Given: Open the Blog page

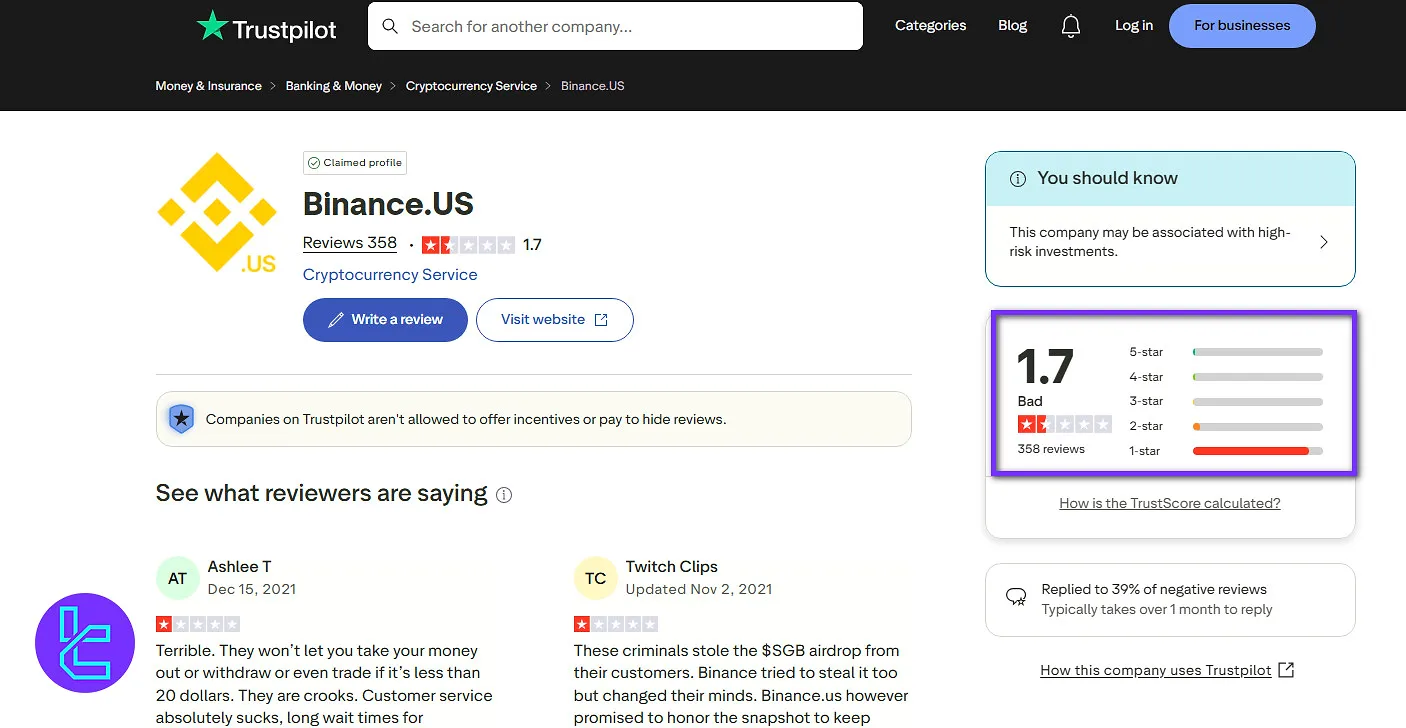Looking at the screenshot, I should (1012, 25).
